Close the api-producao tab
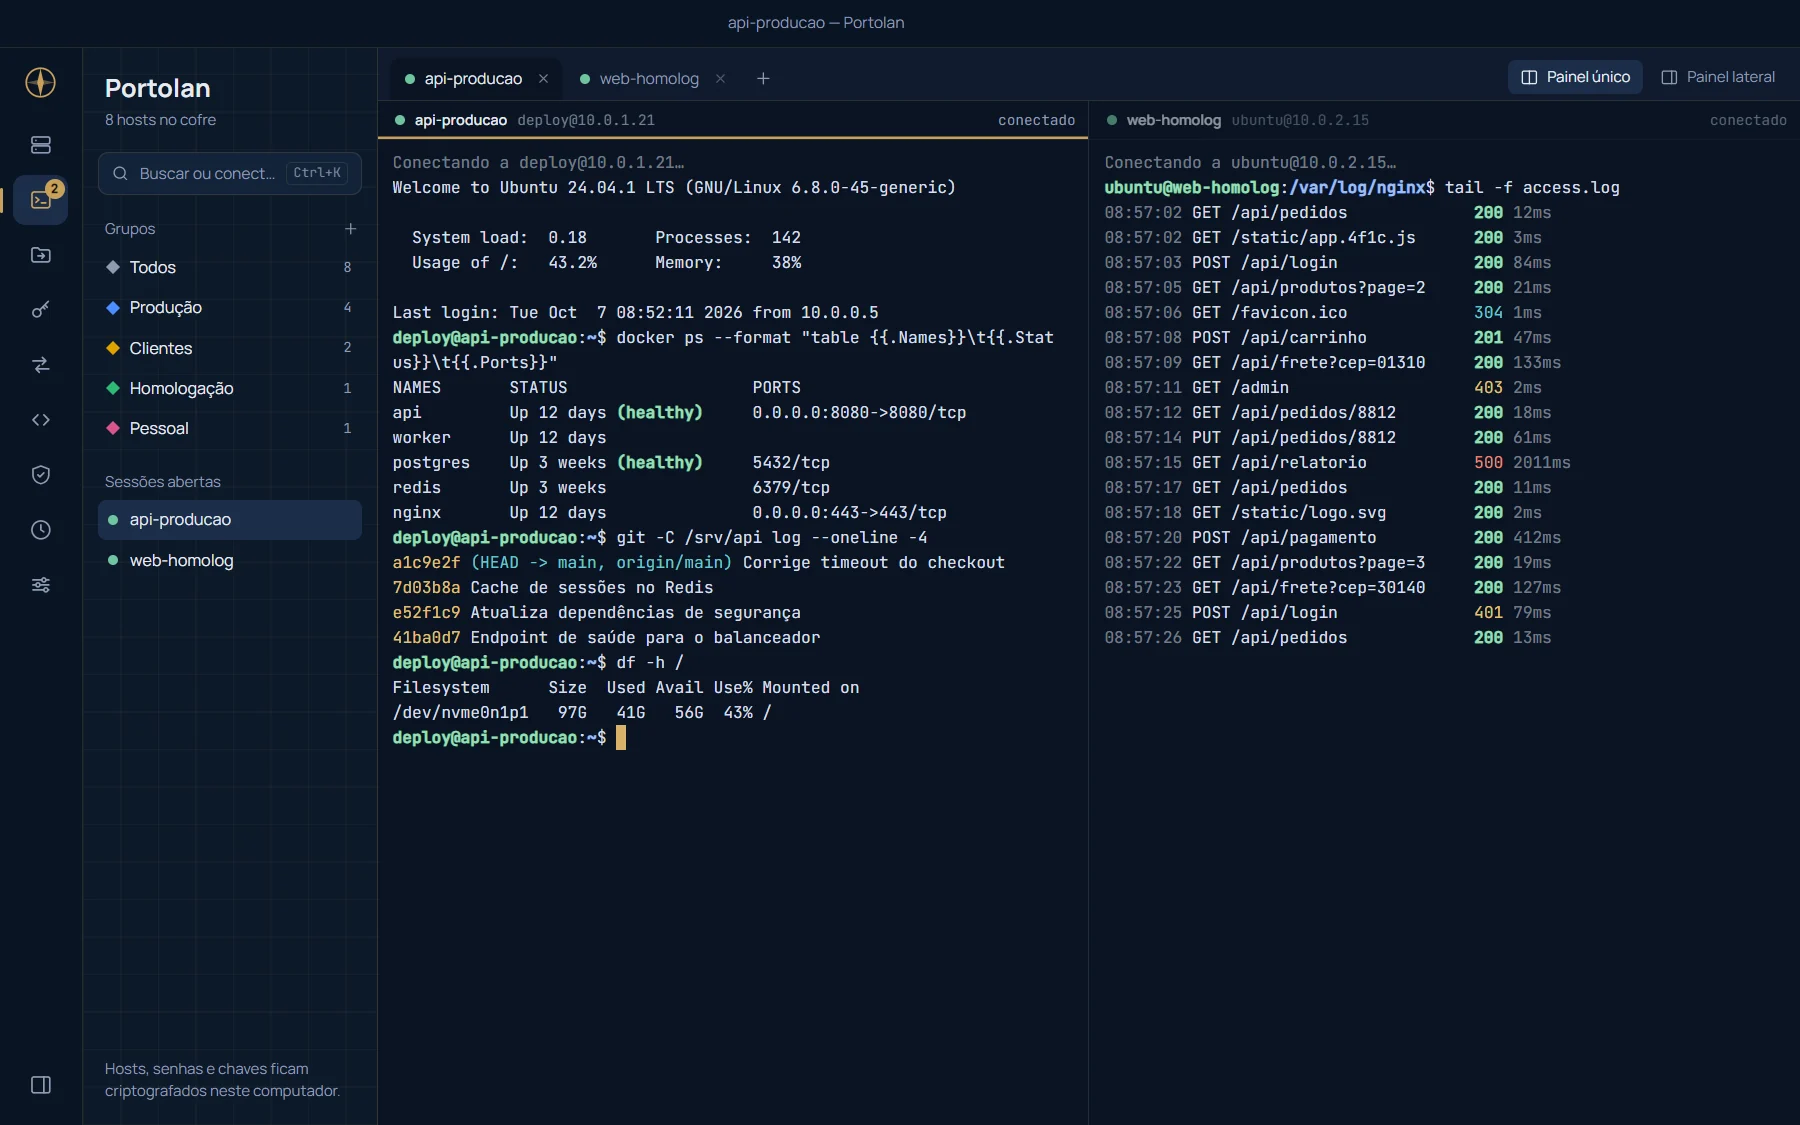This screenshot has width=1800, height=1125. [543, 78]
